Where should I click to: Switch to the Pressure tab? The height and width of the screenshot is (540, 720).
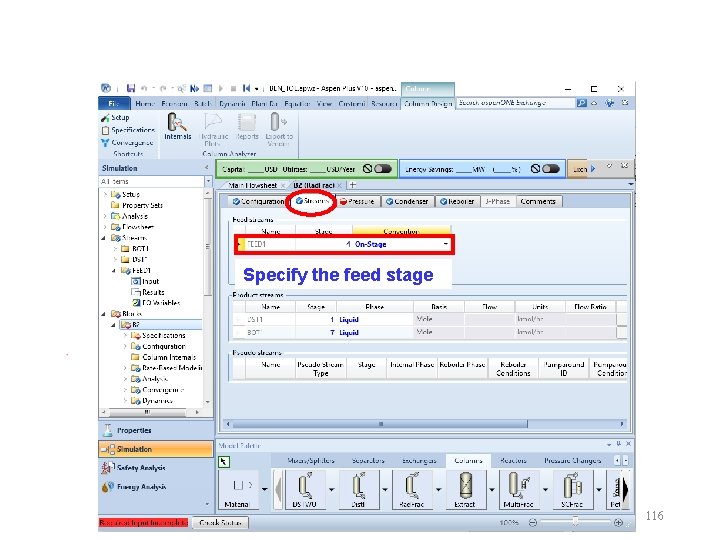(x=357, y=202)
